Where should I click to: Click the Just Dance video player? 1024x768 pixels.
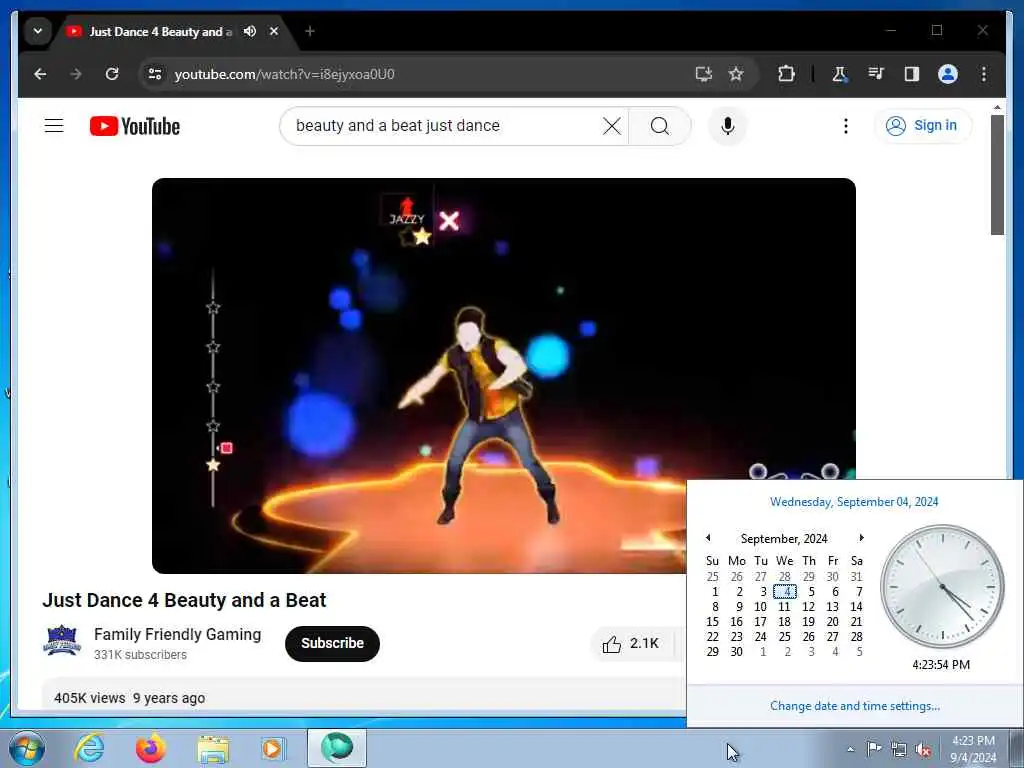pos(504,376)
